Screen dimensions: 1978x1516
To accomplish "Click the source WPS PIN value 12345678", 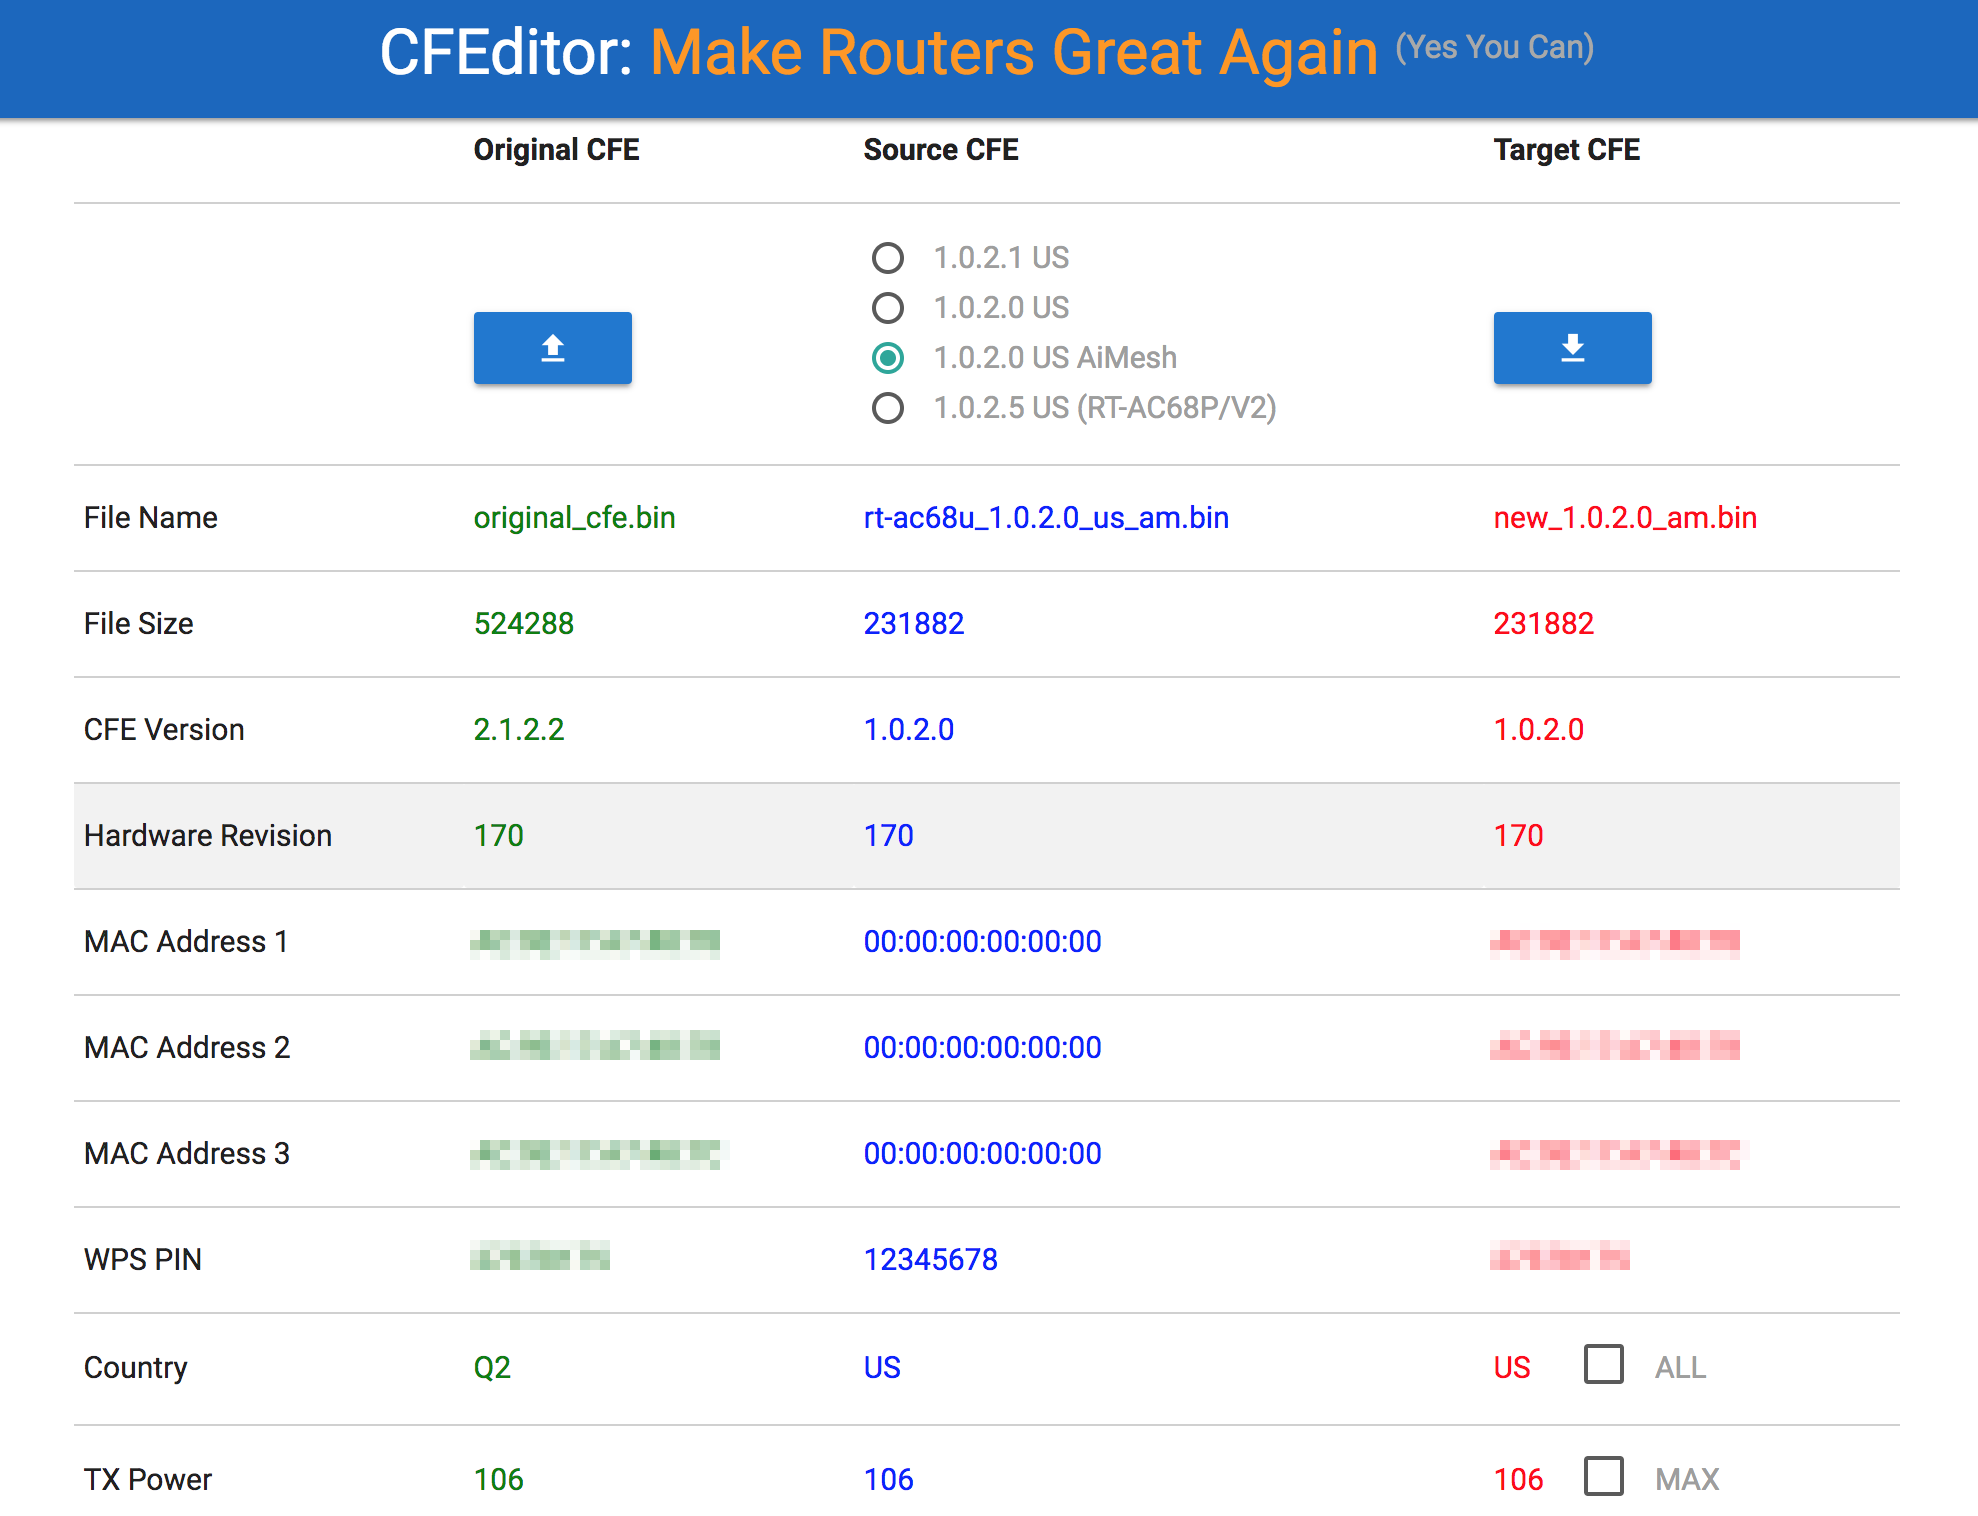I will point(930,1260).
